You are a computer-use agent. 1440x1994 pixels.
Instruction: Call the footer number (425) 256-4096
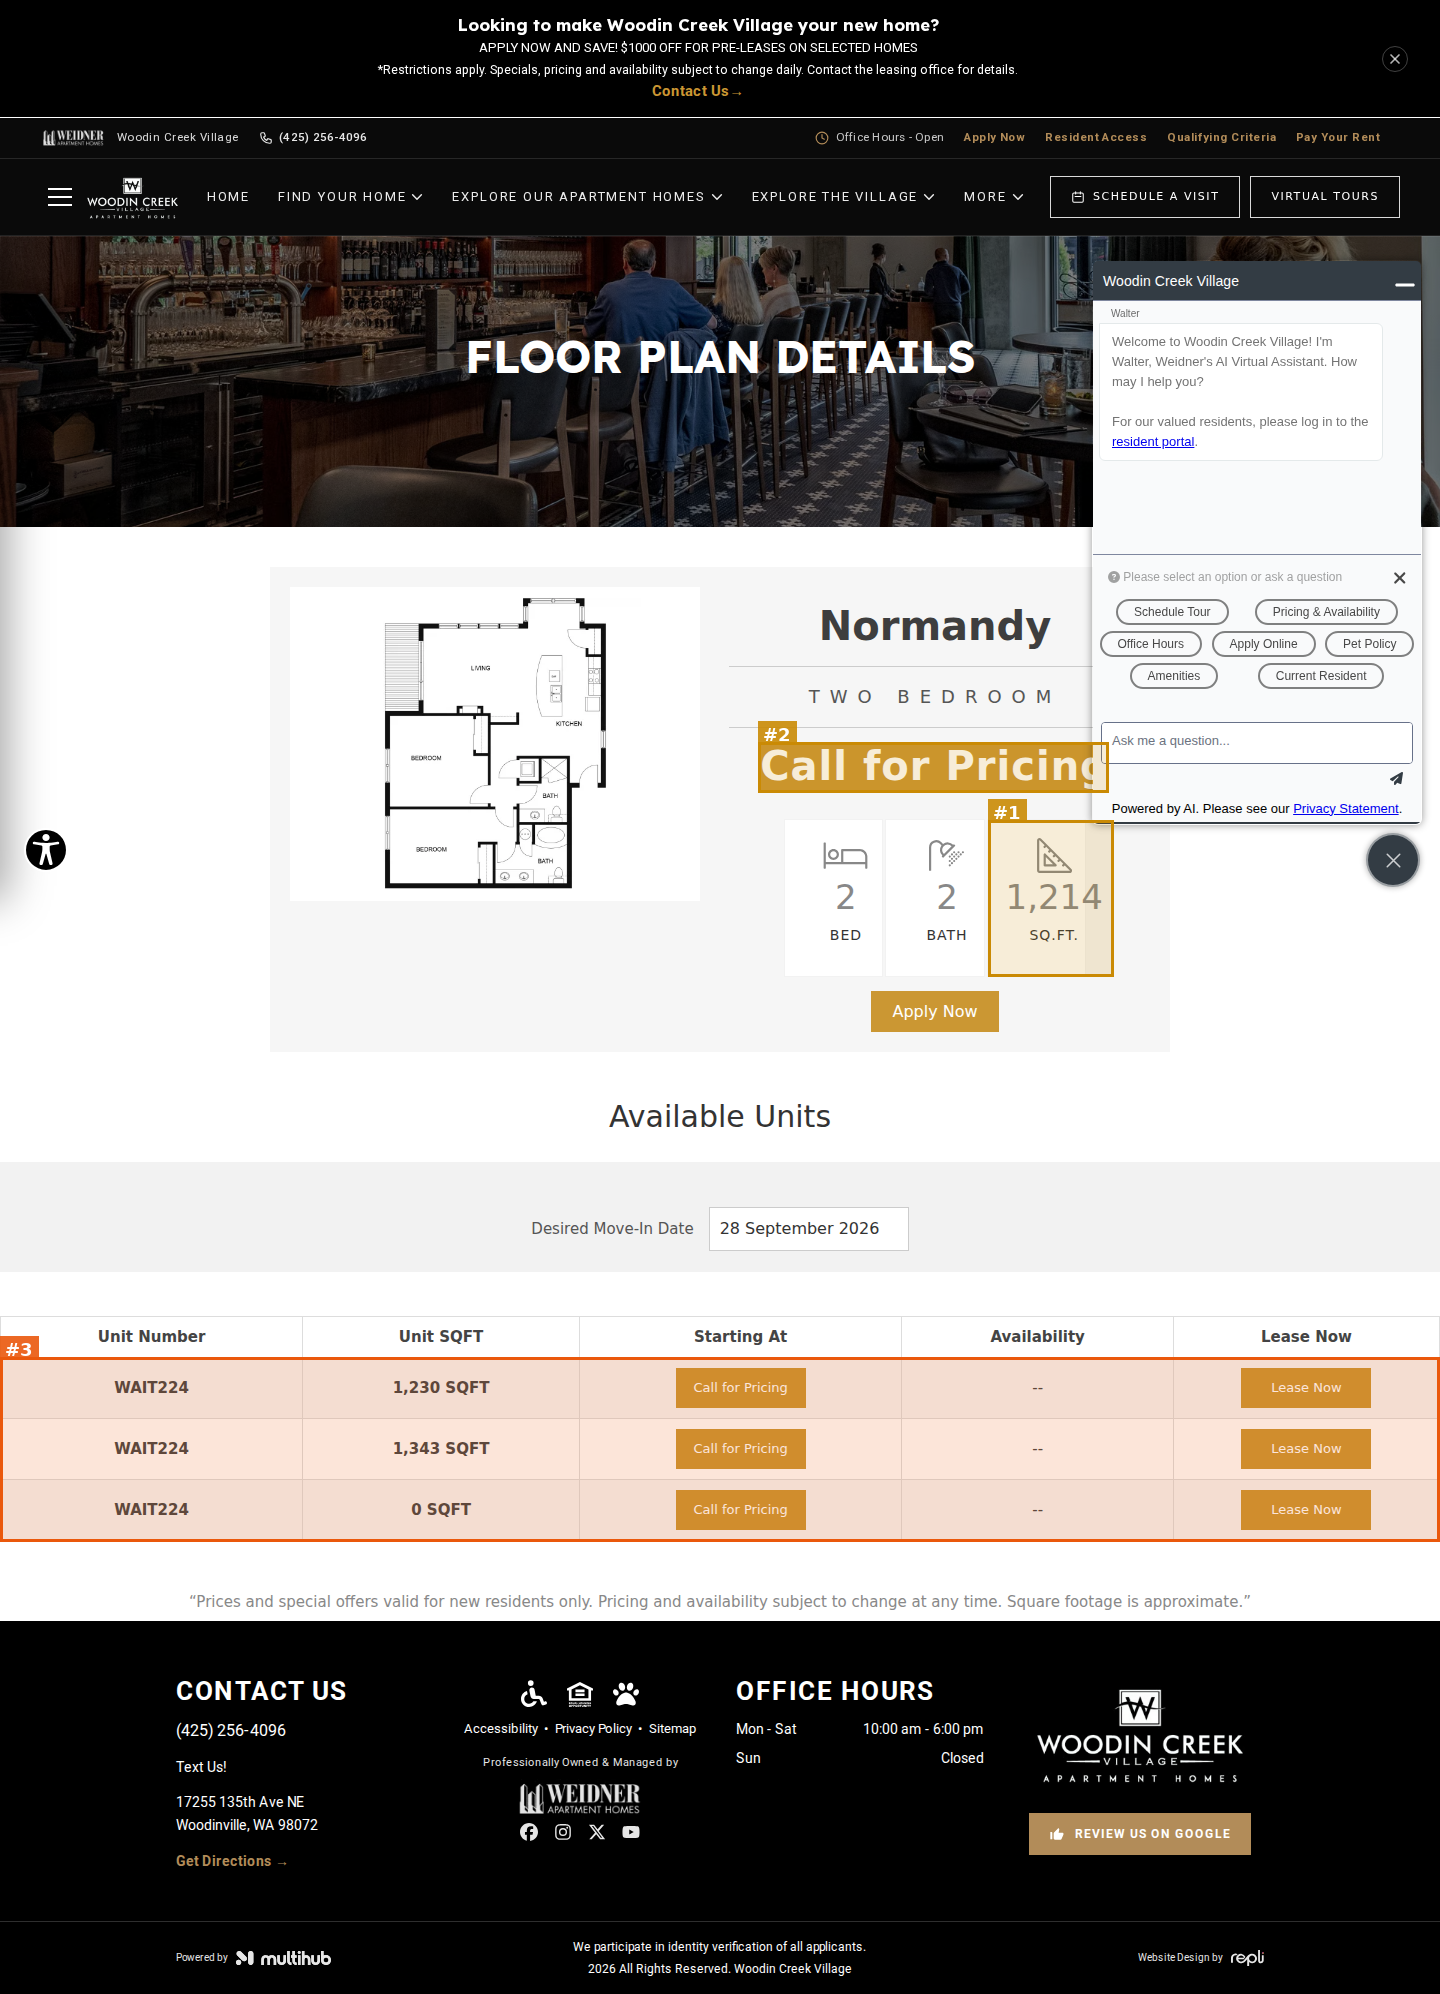point(231,1730)
